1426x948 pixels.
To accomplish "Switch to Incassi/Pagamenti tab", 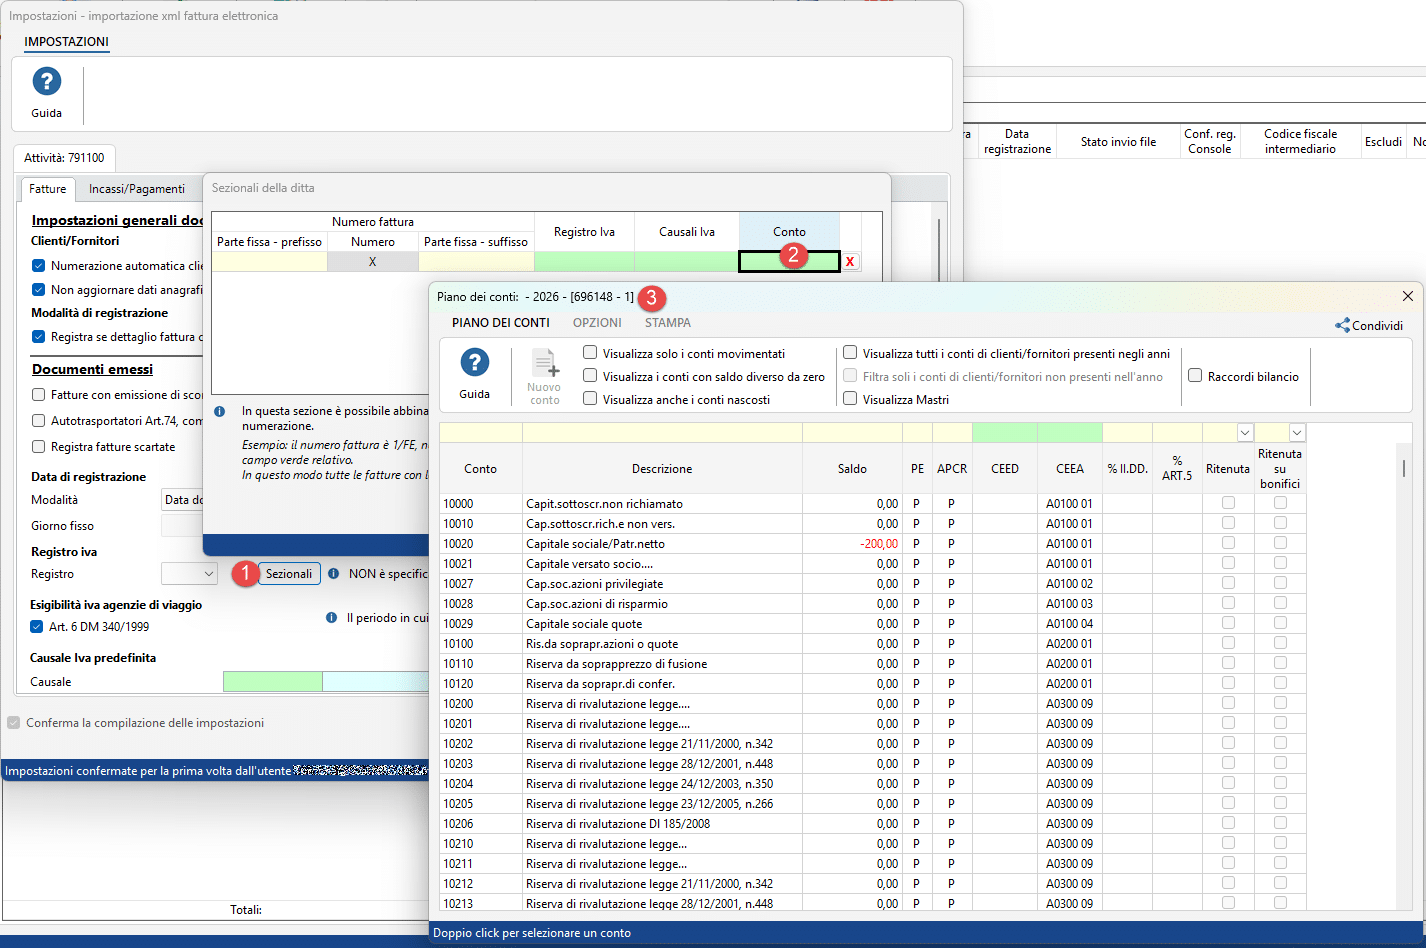I will [x=137, y=189].
